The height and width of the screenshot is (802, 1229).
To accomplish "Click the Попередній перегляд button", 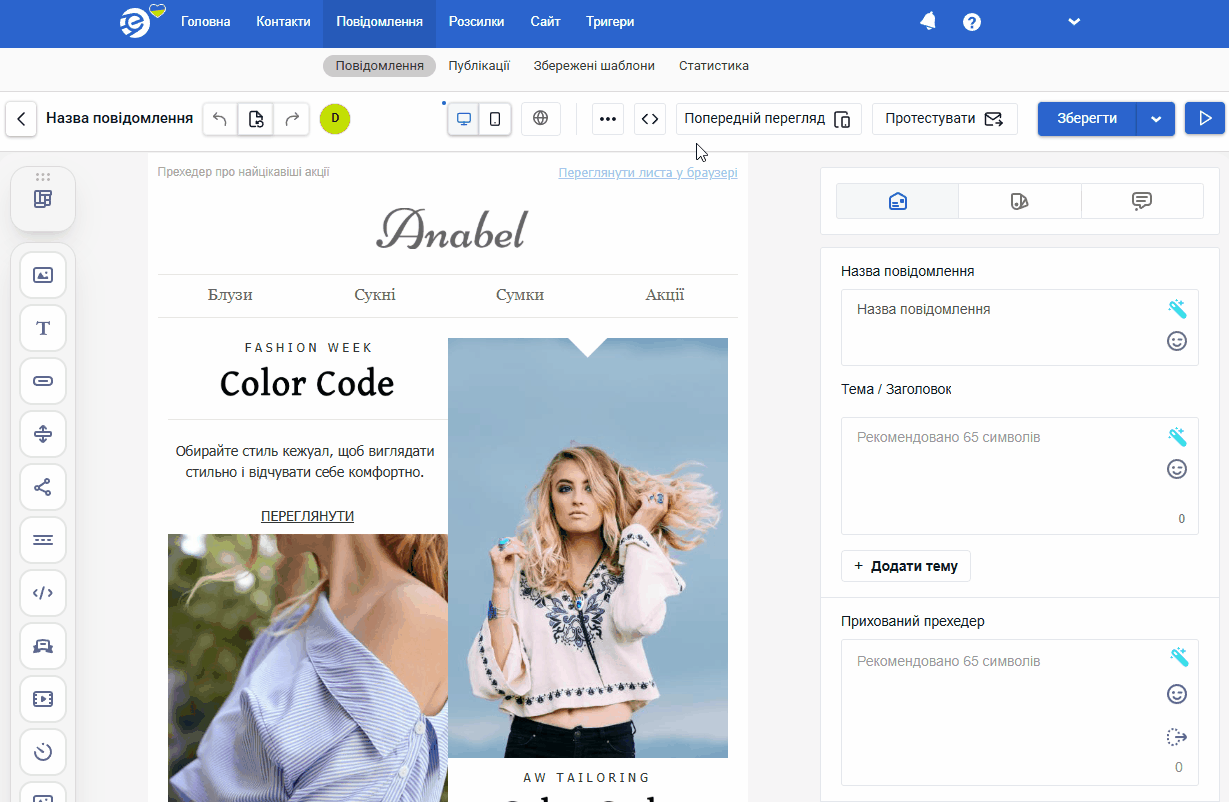I will coord(768,119).
